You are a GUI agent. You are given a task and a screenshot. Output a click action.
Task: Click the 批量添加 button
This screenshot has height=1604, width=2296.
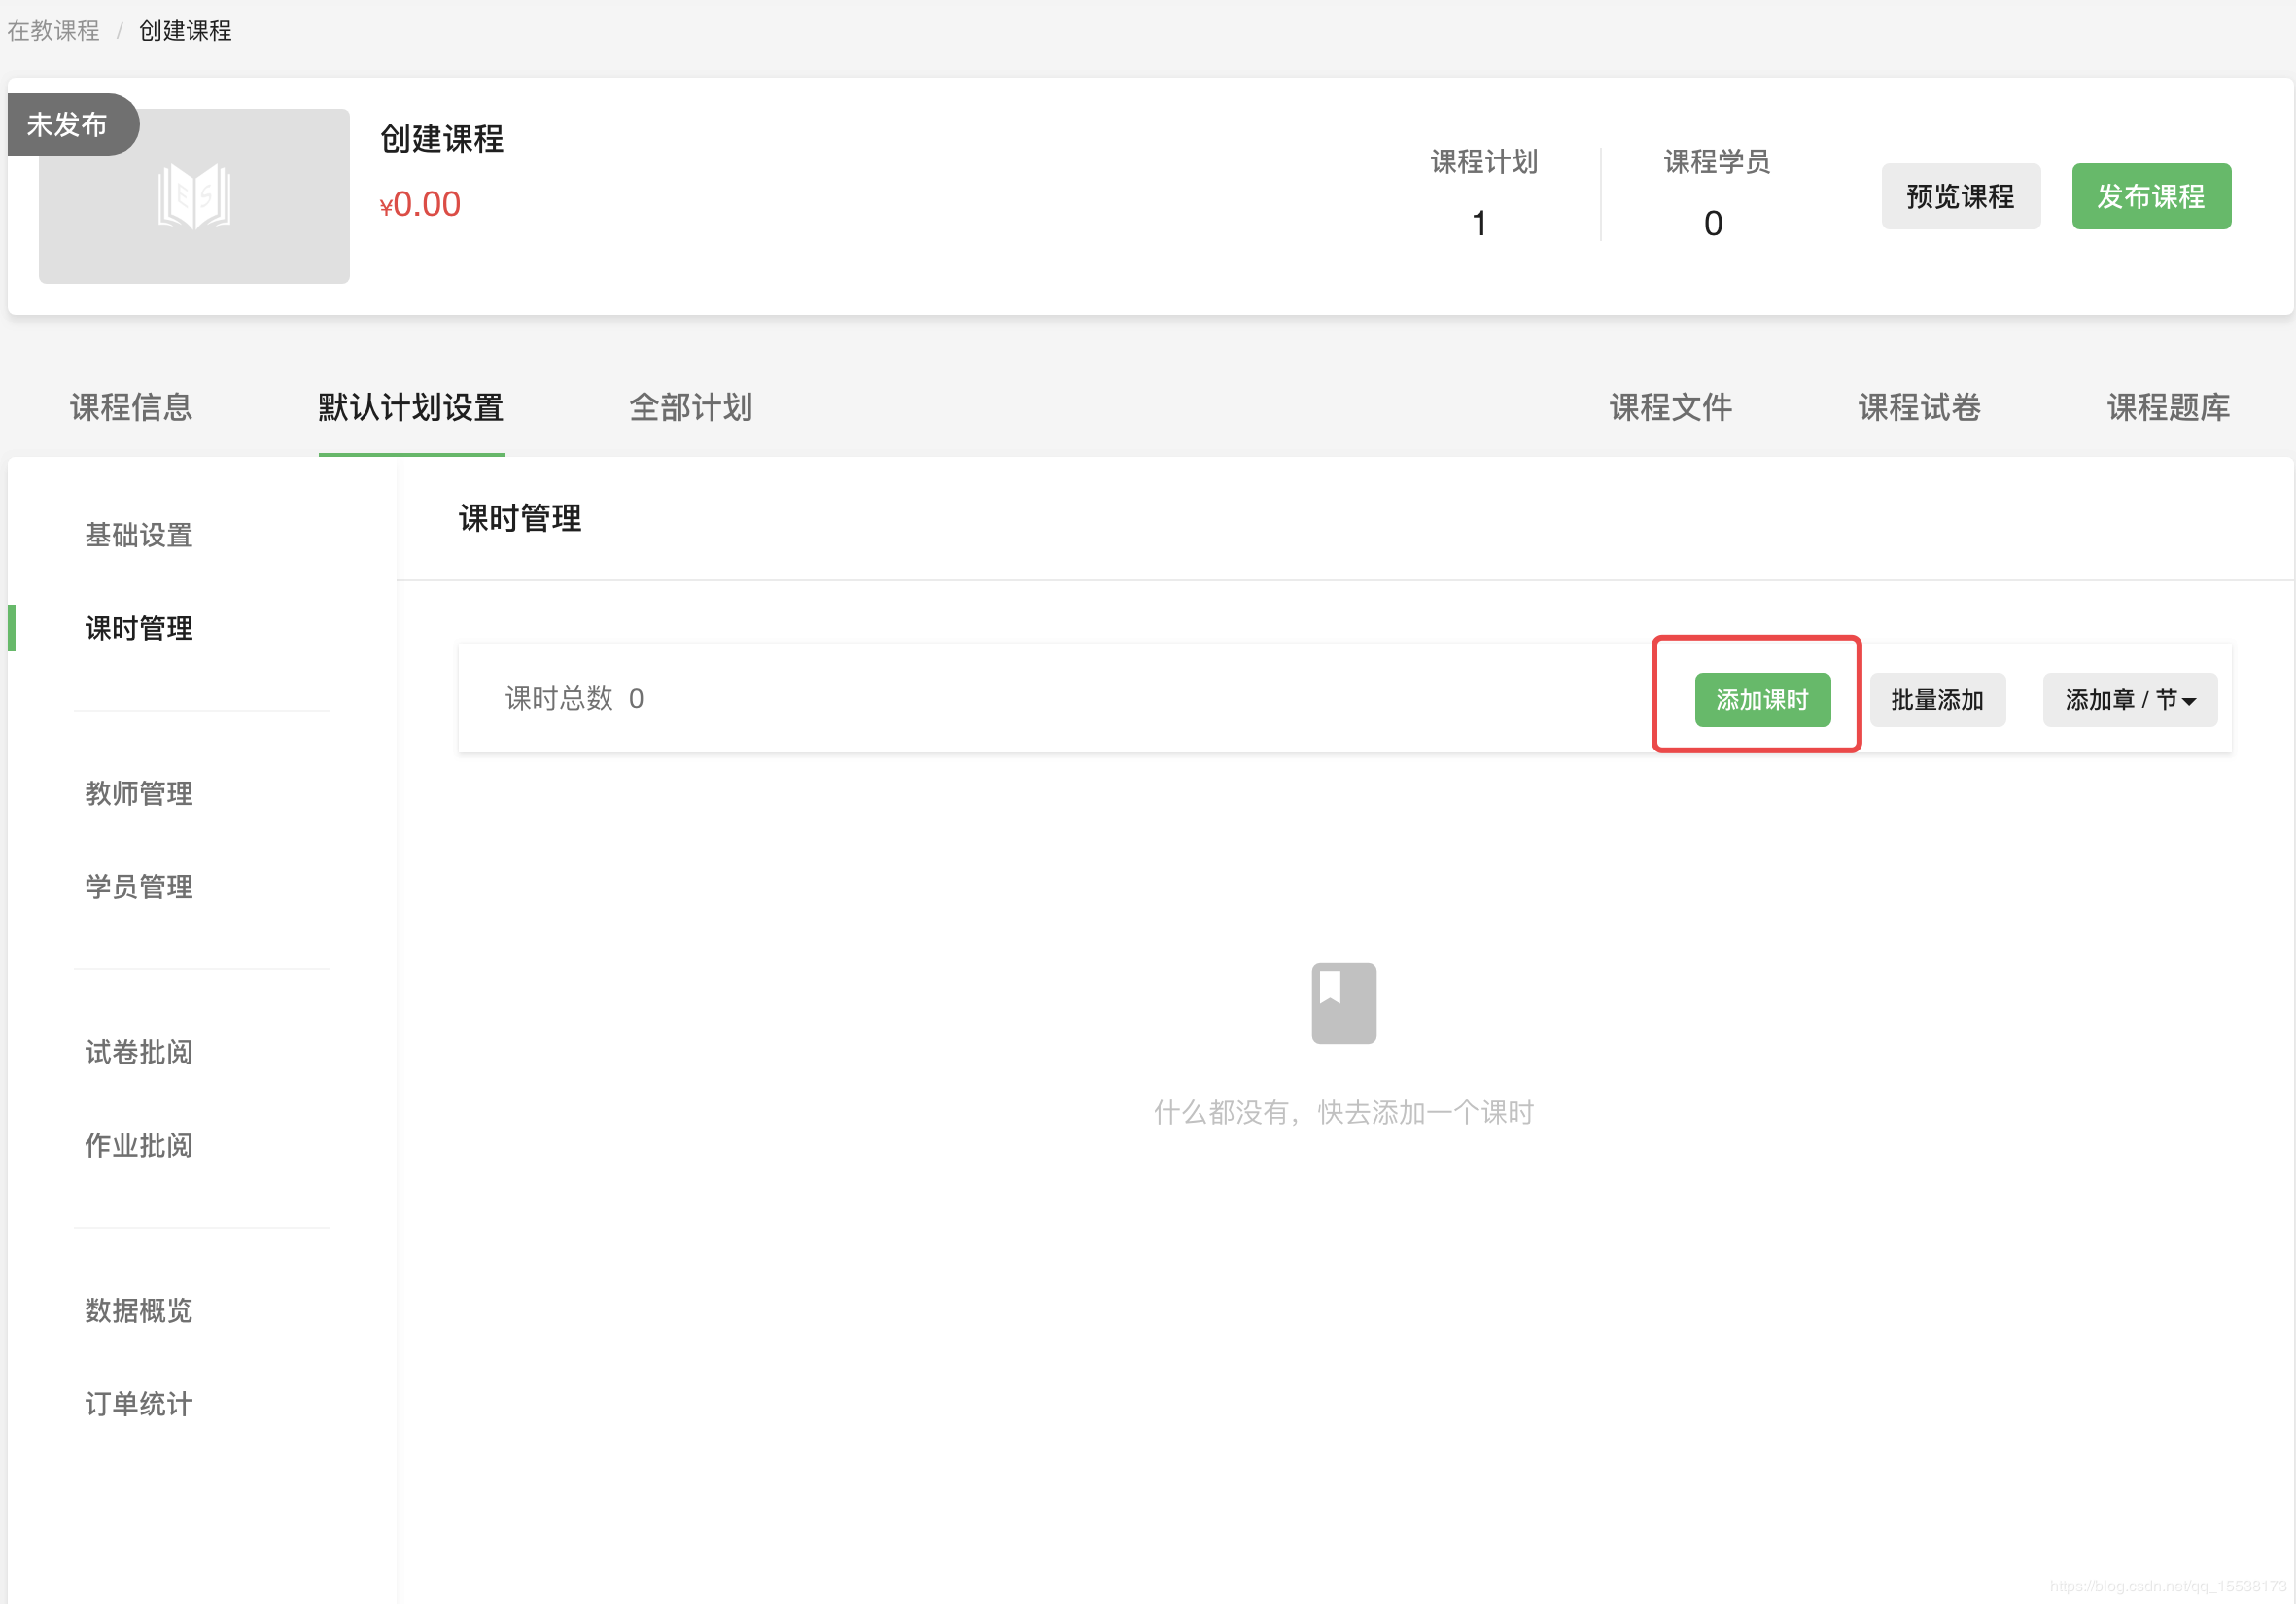1937,700
